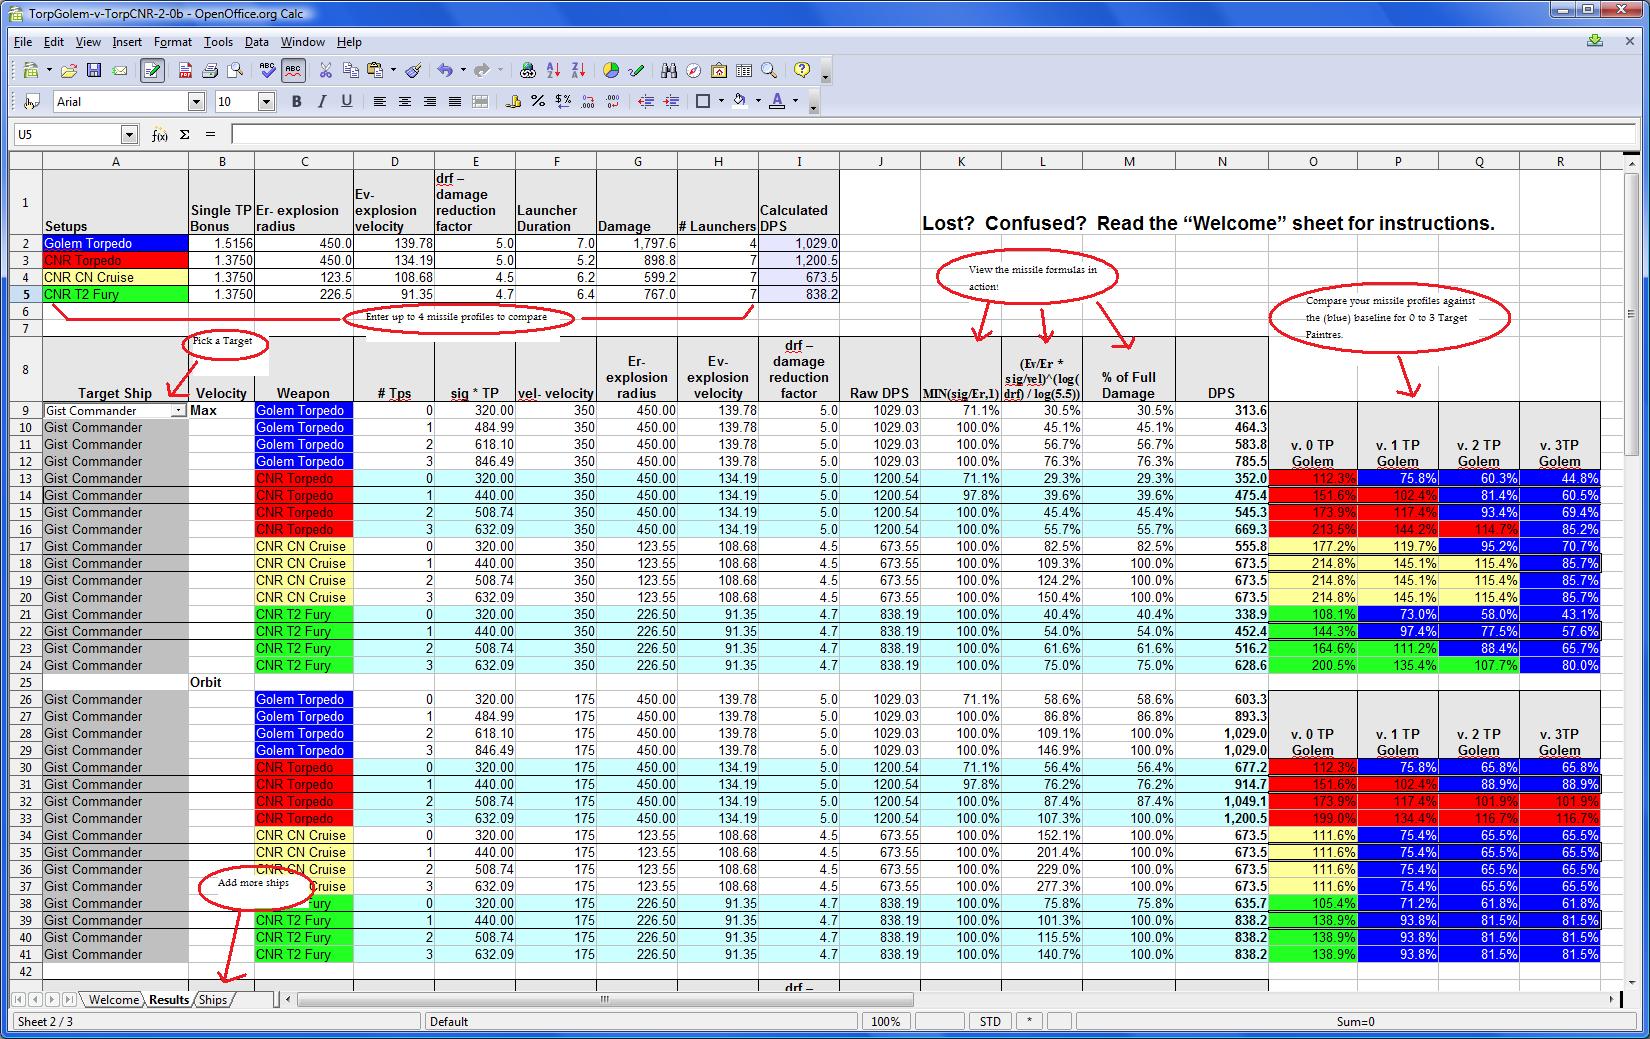The width and height of the screenshot is (1650, 1039).
Task: Open the Chart insert tool
Action: (x=611, y=71)
